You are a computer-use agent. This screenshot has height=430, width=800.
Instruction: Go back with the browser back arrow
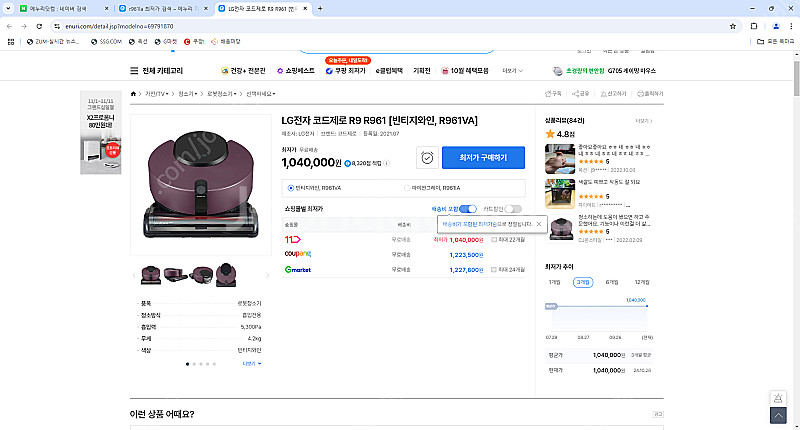point(9,26)
